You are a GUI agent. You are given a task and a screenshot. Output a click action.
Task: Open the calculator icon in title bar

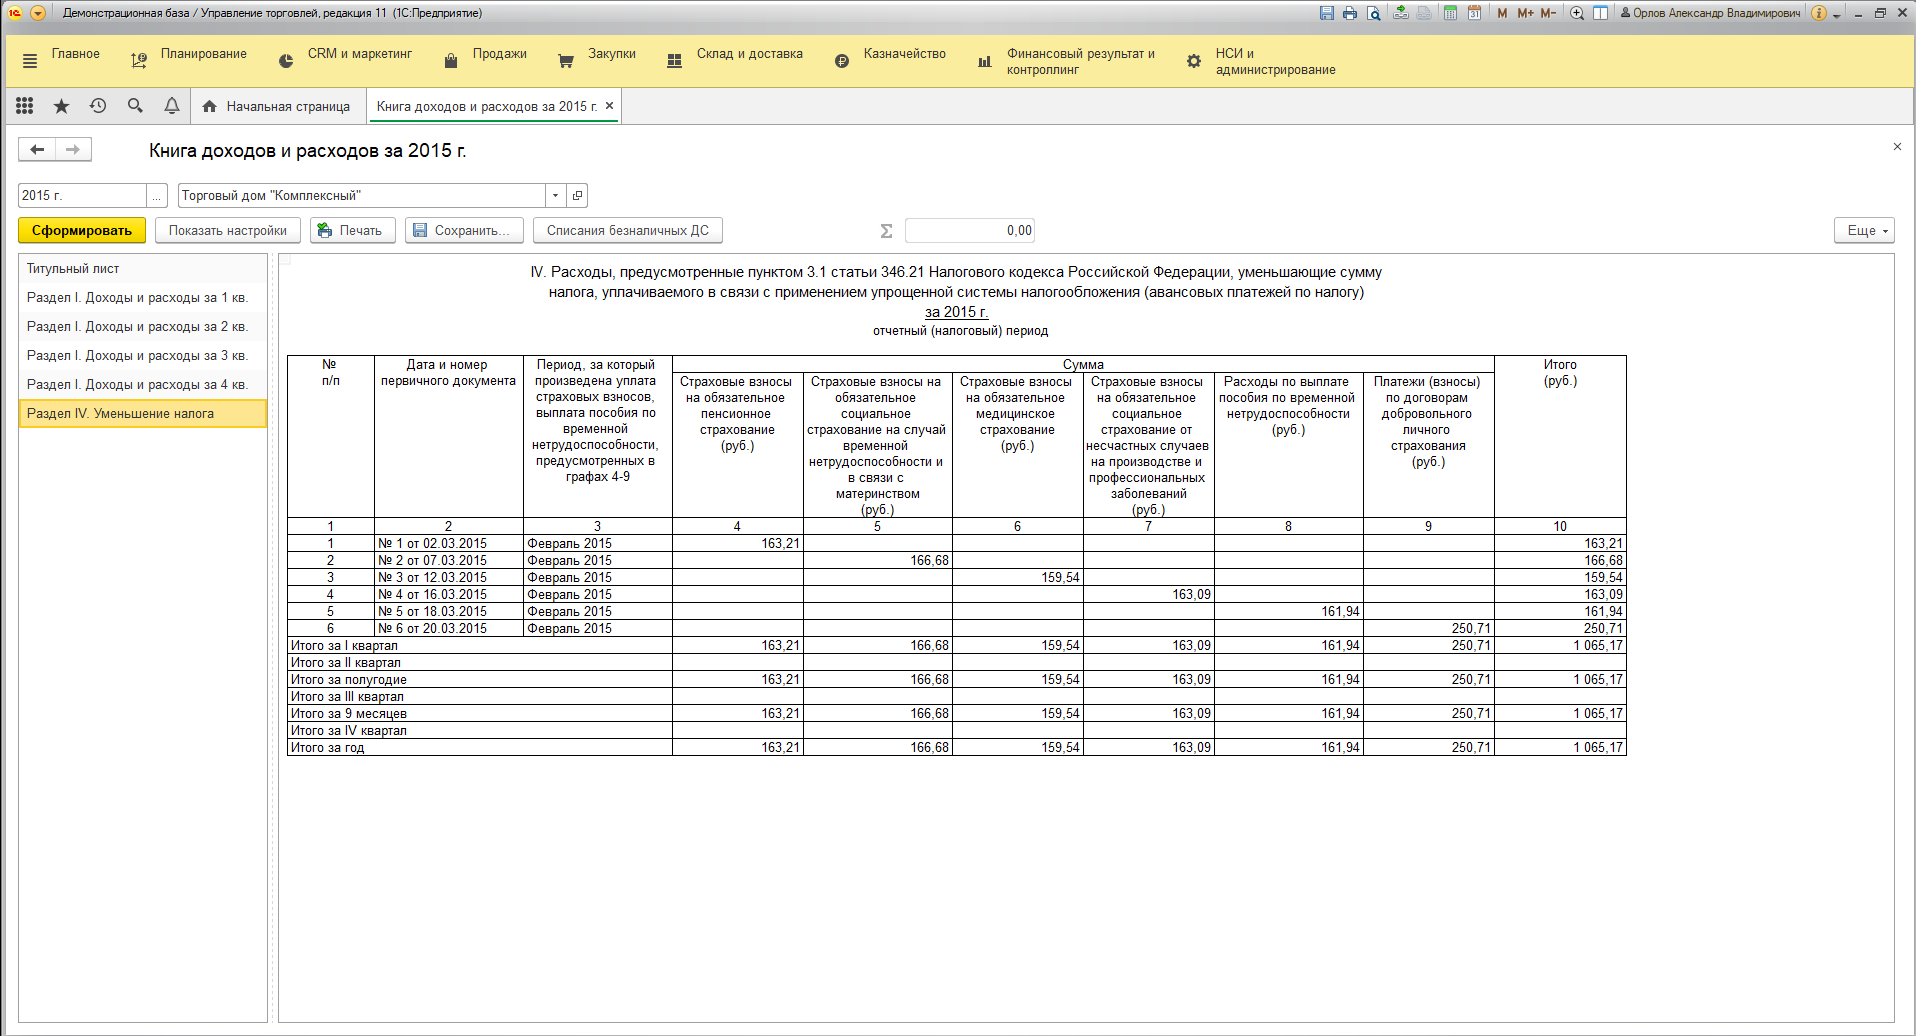(1450, 13)
